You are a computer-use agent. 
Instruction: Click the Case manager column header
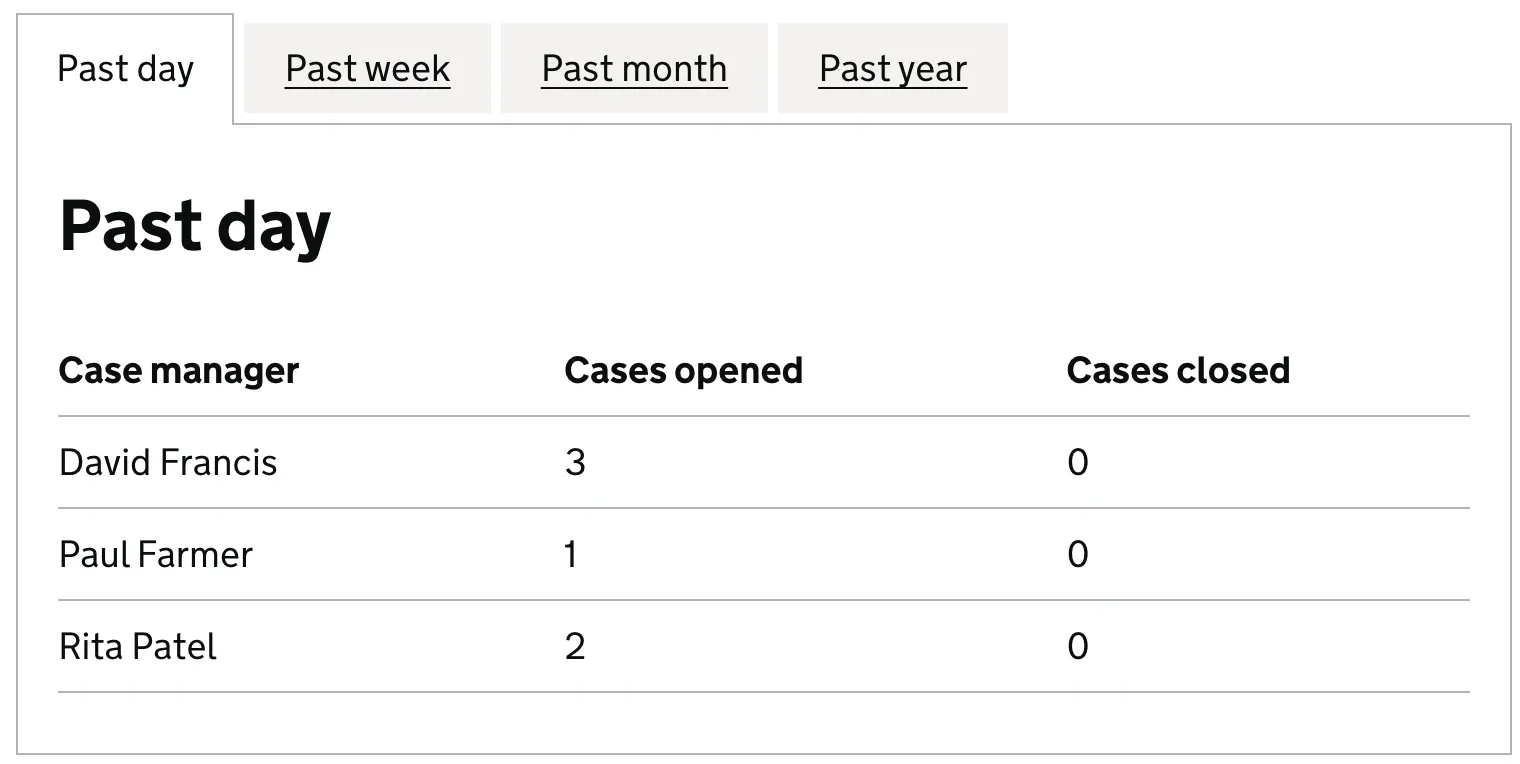click(x=179, y=371)
